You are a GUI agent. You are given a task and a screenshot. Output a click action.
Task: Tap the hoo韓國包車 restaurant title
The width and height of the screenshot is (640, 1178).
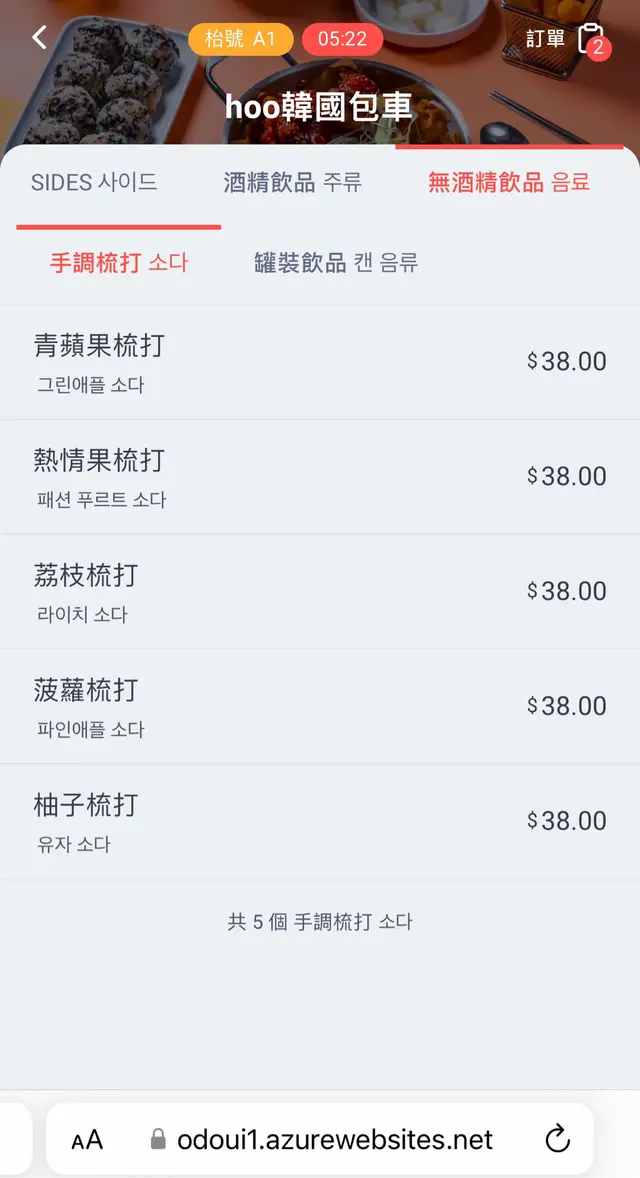(x=318, y=107)
